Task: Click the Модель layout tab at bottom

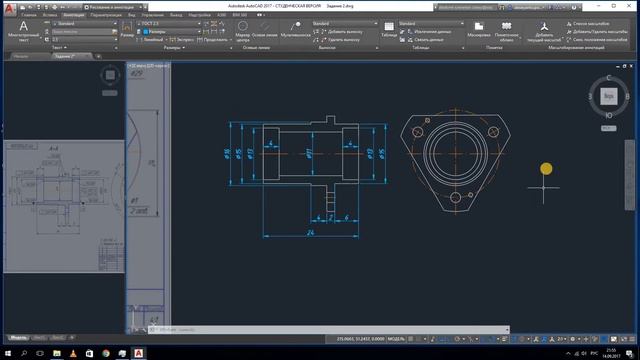Action: 18,338
